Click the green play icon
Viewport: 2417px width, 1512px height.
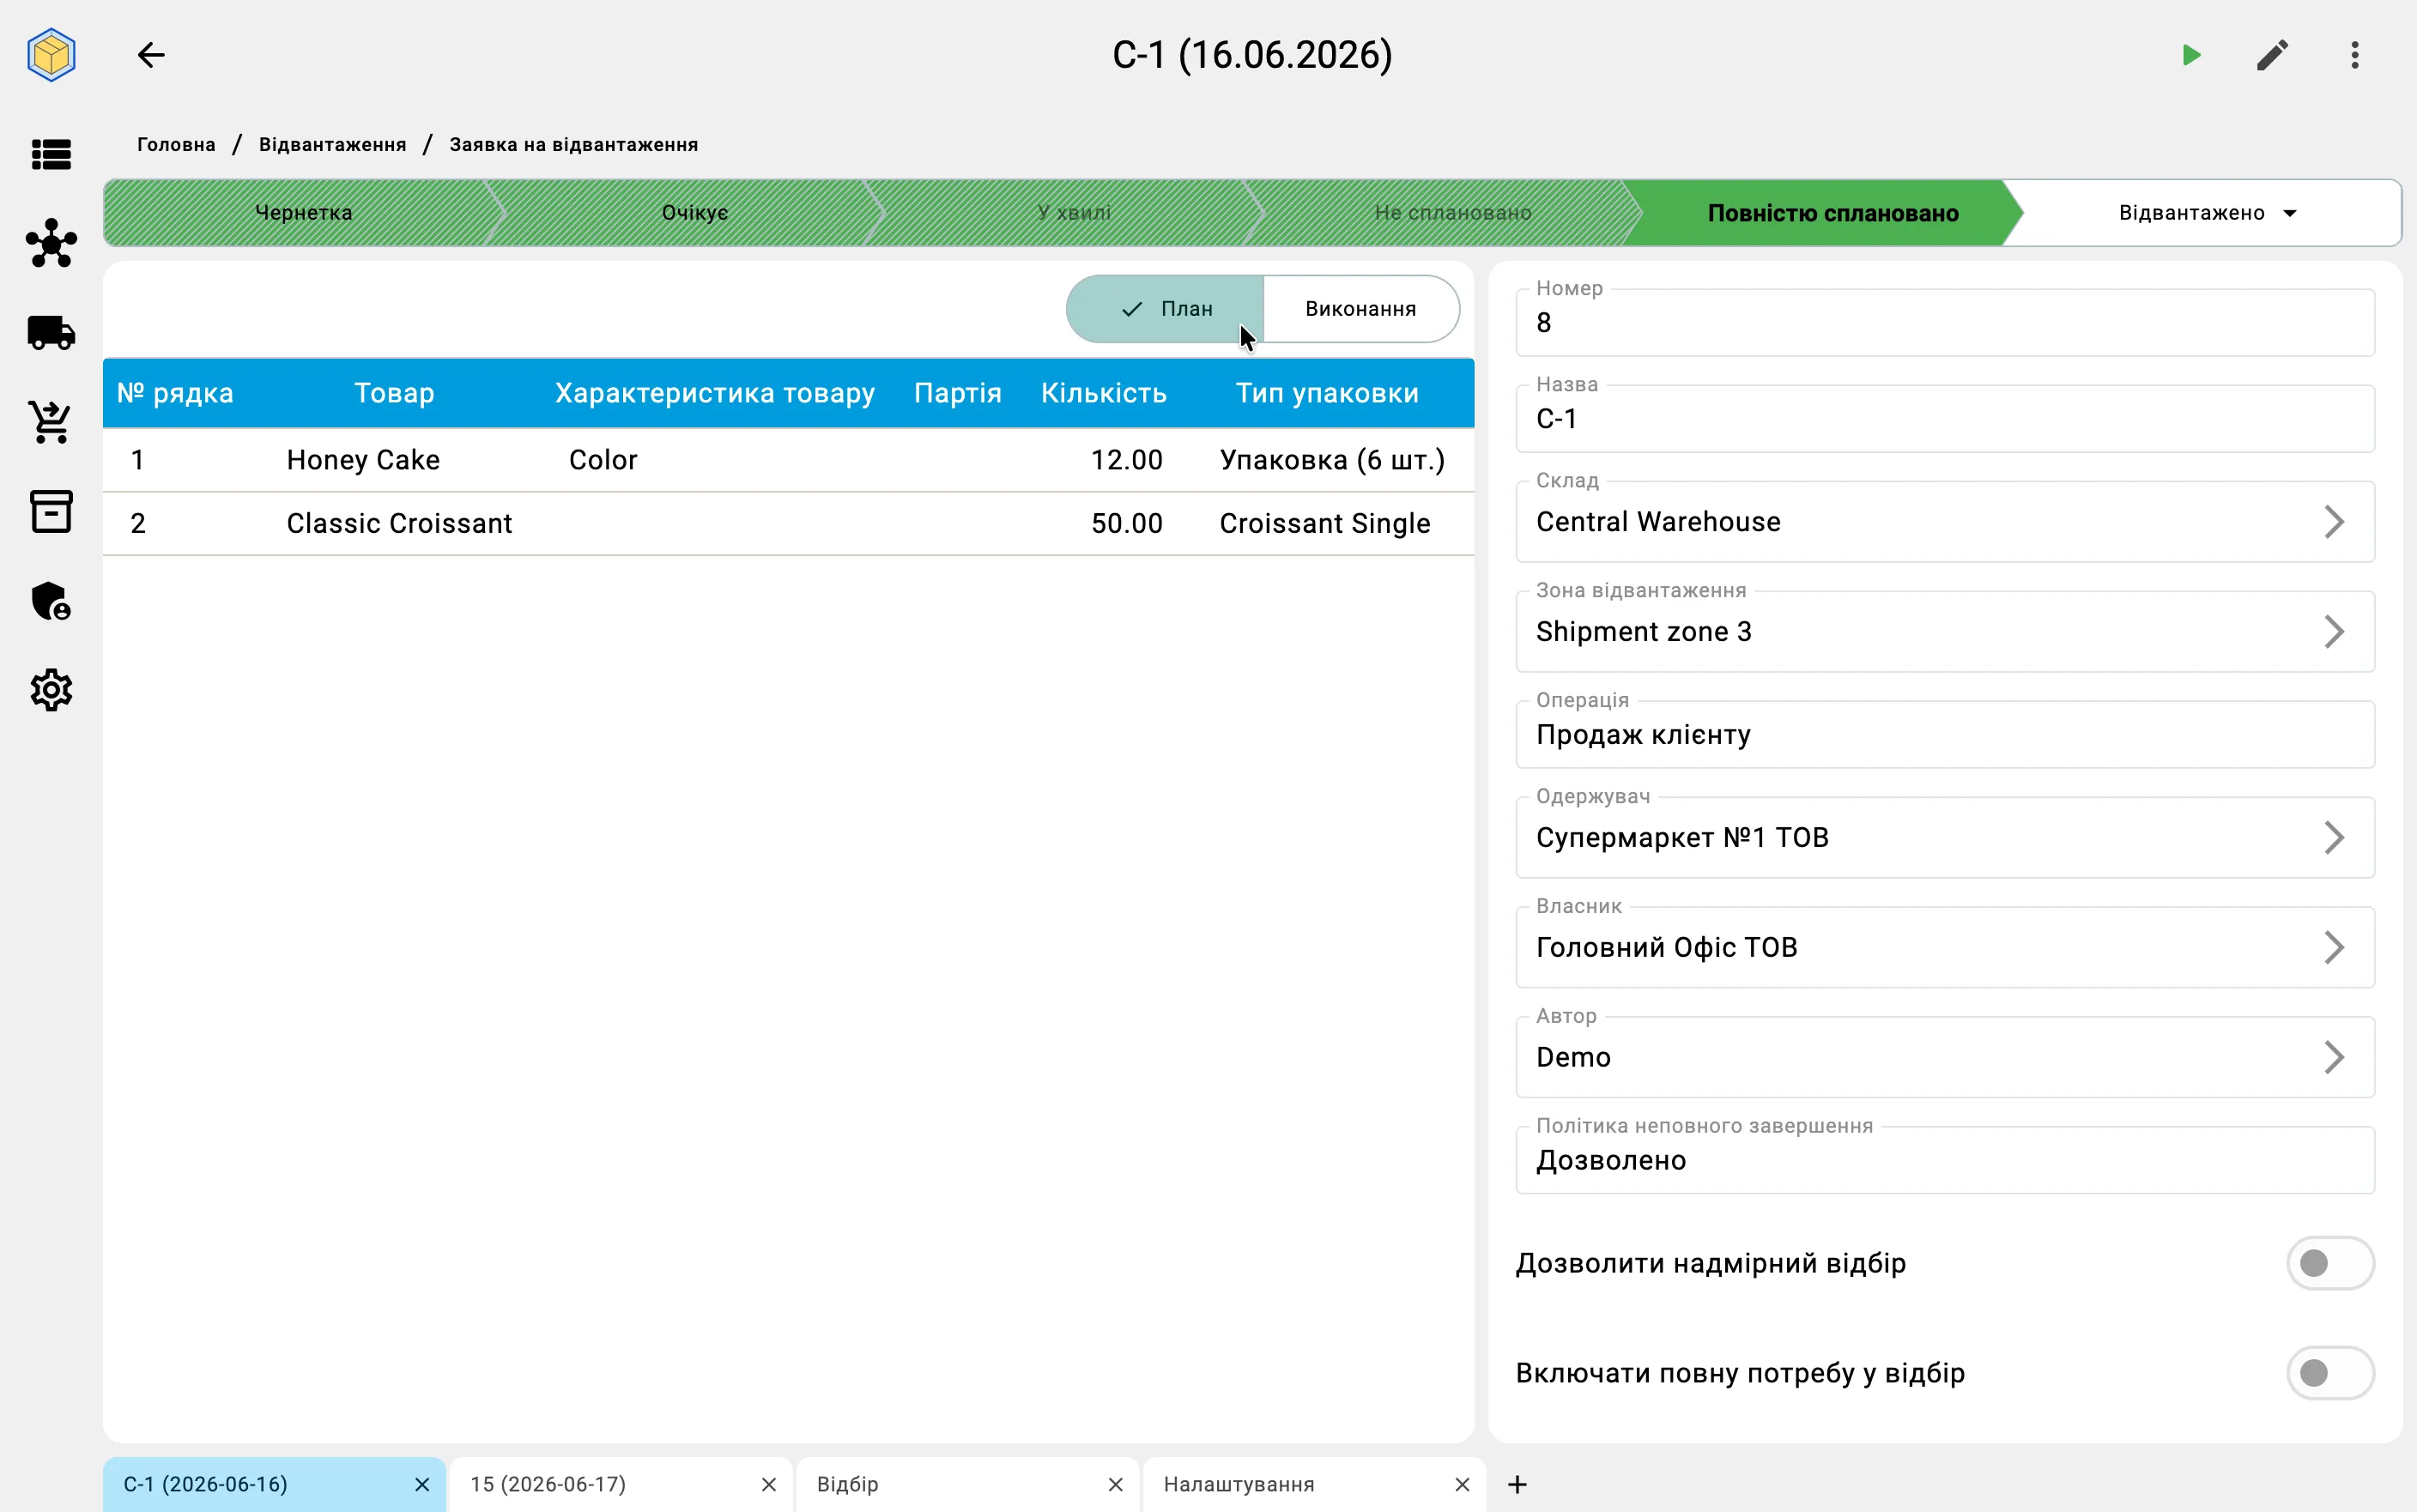2191,55
